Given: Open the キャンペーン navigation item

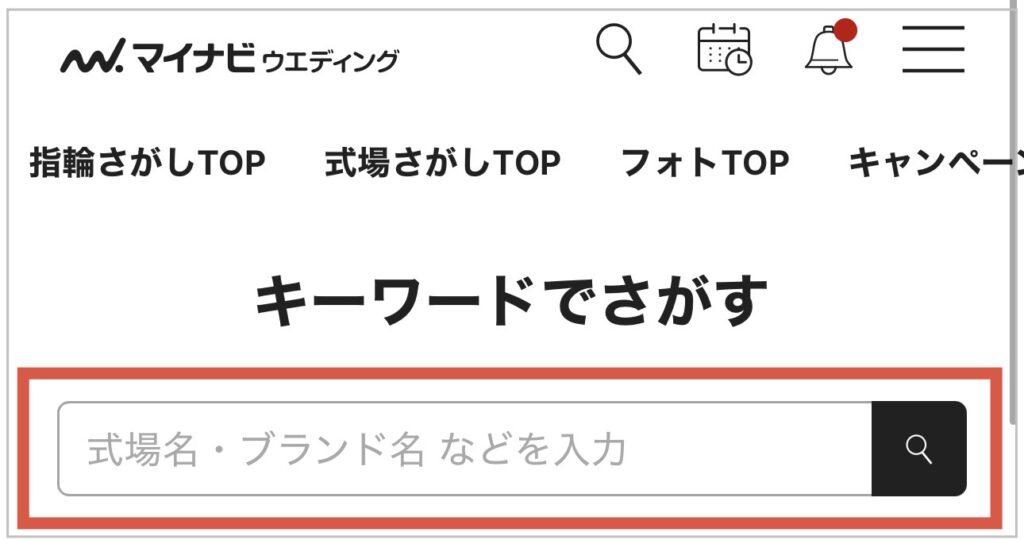Looking at the screenshot, I should pyautogui.click(x=934, y=163).
